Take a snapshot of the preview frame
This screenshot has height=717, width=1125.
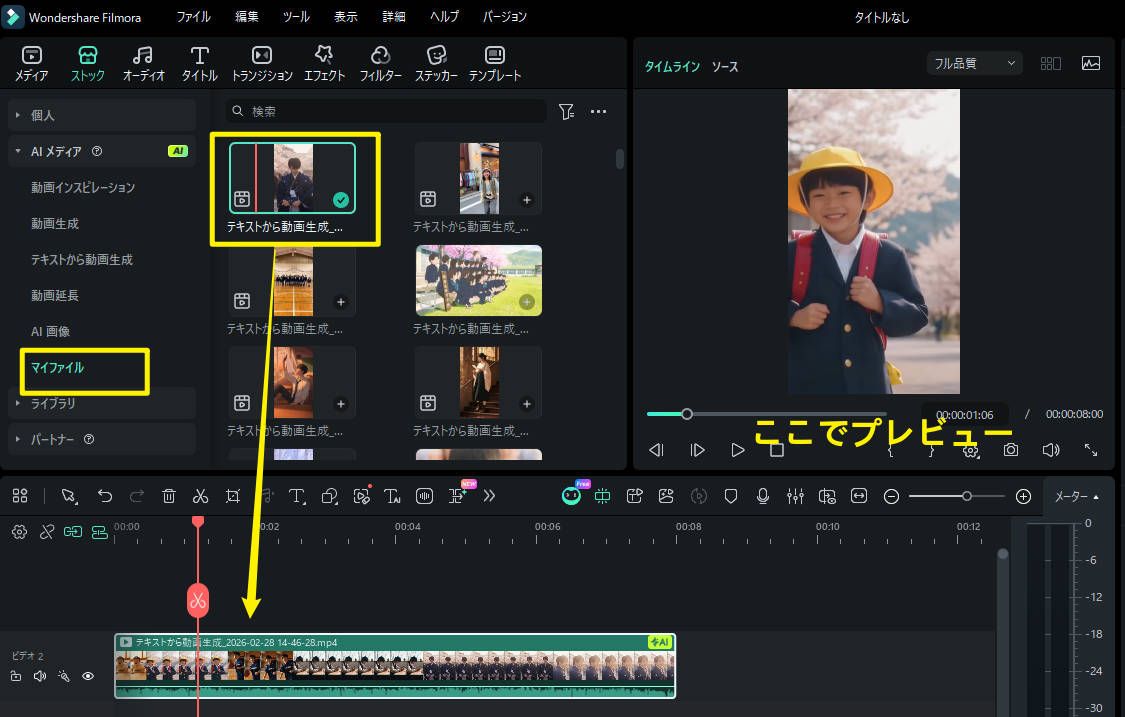(1010, 451)
